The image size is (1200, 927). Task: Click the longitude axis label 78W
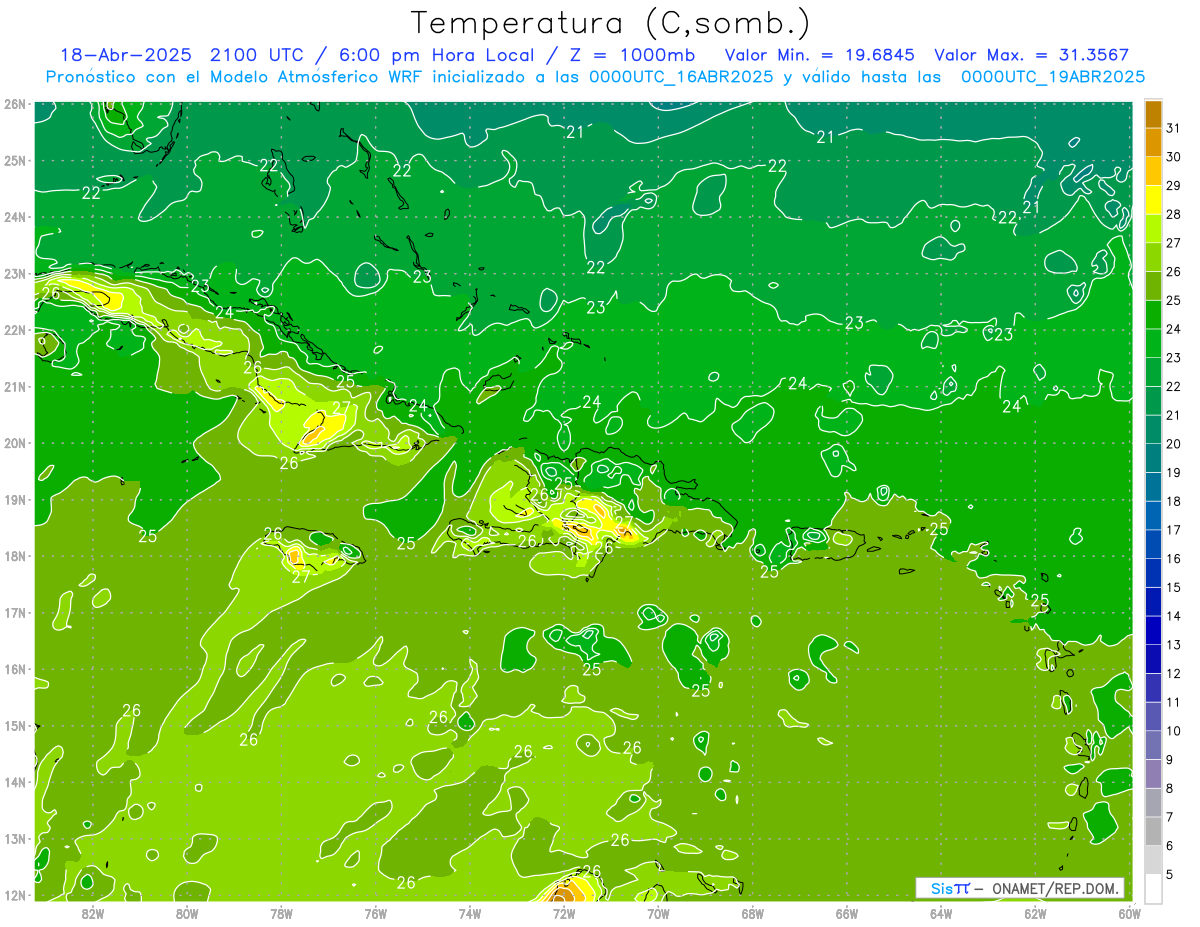281,913
